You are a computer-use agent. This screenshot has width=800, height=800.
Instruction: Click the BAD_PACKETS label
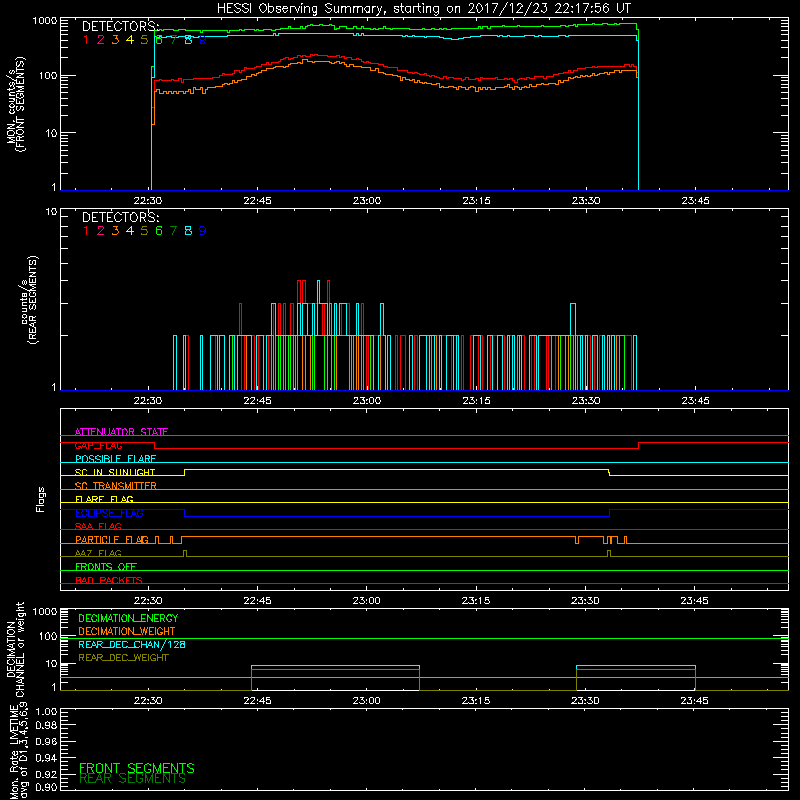pyautogui.click(x=109, y=580)
